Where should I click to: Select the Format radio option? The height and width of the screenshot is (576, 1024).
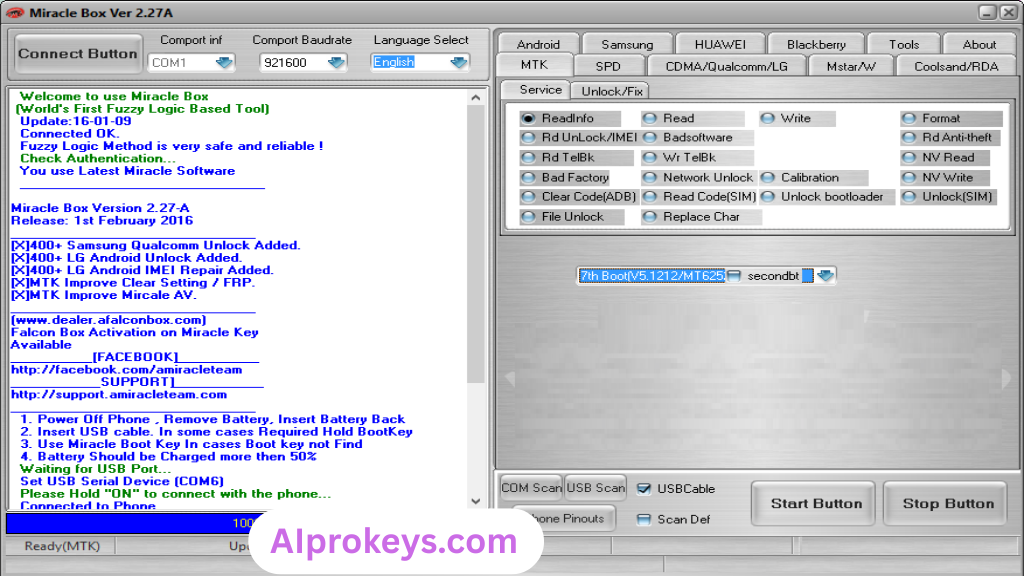point(951,118)
